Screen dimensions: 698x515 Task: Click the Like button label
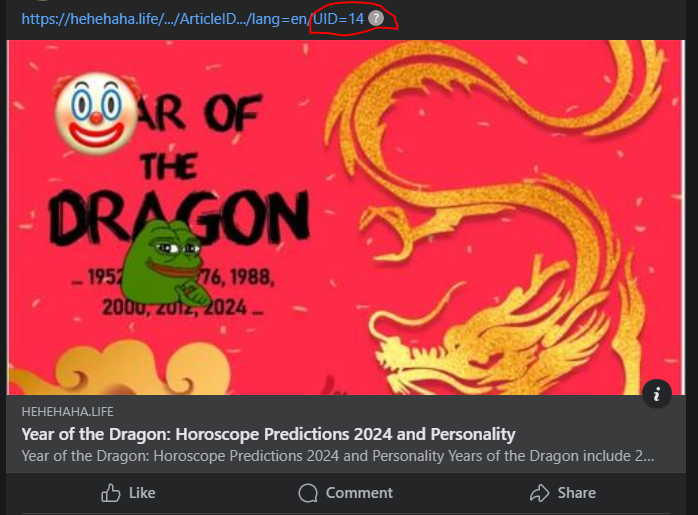(142, 493)
